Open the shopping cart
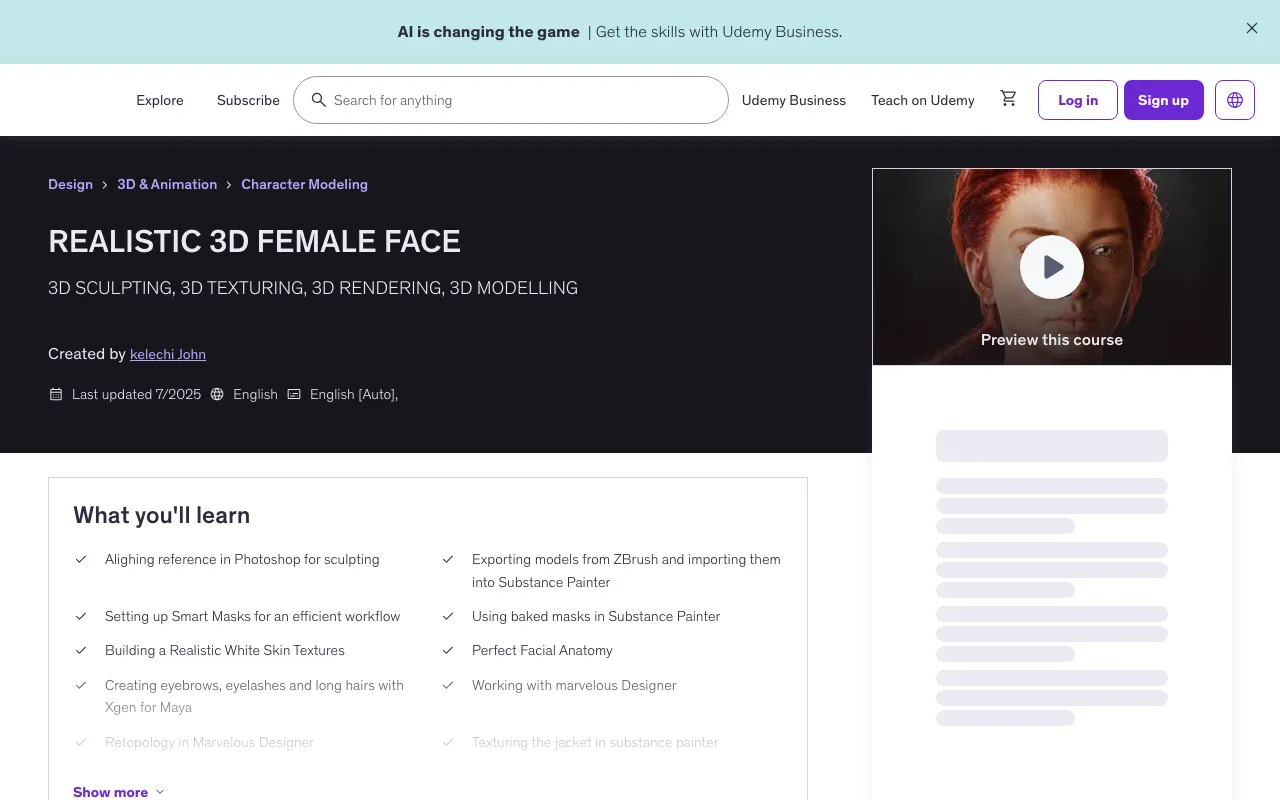1280x800 pixels. click(x=1008, y=98)
